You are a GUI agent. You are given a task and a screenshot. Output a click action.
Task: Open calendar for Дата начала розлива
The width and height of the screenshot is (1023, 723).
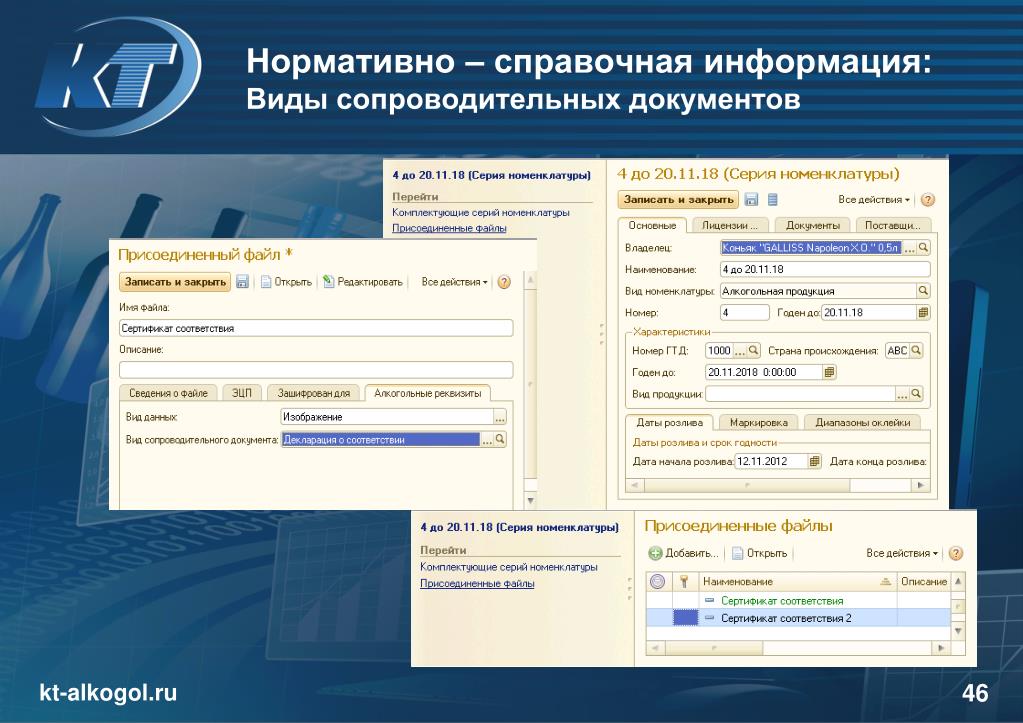click(814, 461)
